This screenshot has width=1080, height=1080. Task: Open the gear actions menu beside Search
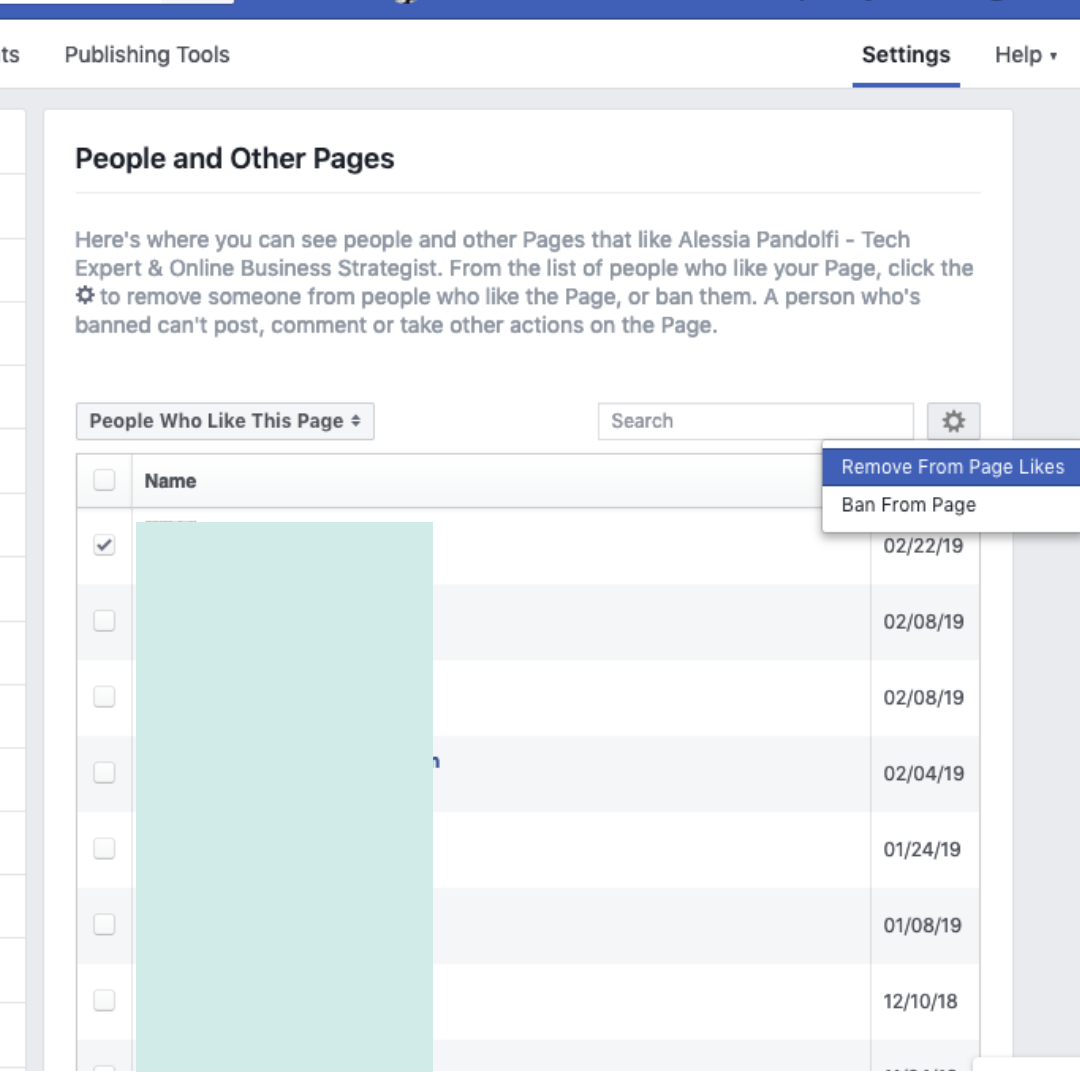[x=953, y=422]
